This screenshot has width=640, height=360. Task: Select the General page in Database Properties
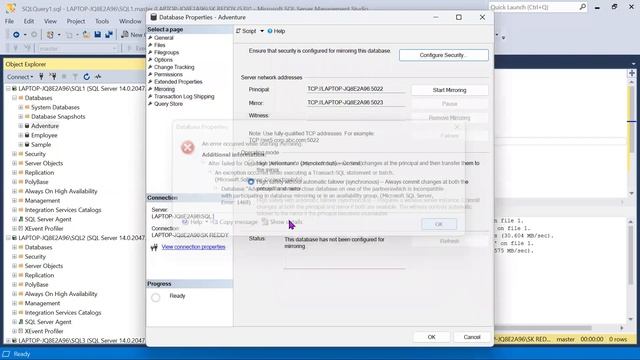click(164, 38)
